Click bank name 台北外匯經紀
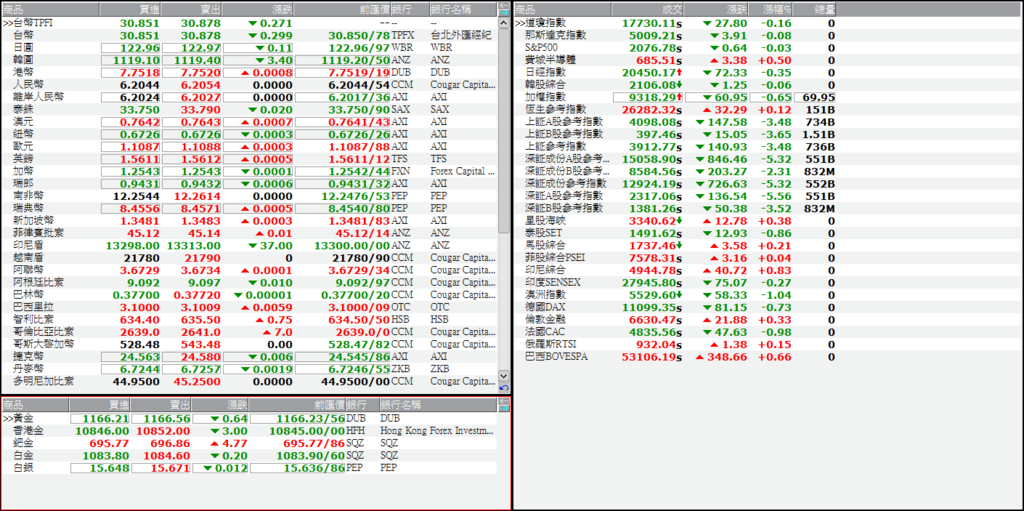The image size is (1024, 511). click(461, 35)
